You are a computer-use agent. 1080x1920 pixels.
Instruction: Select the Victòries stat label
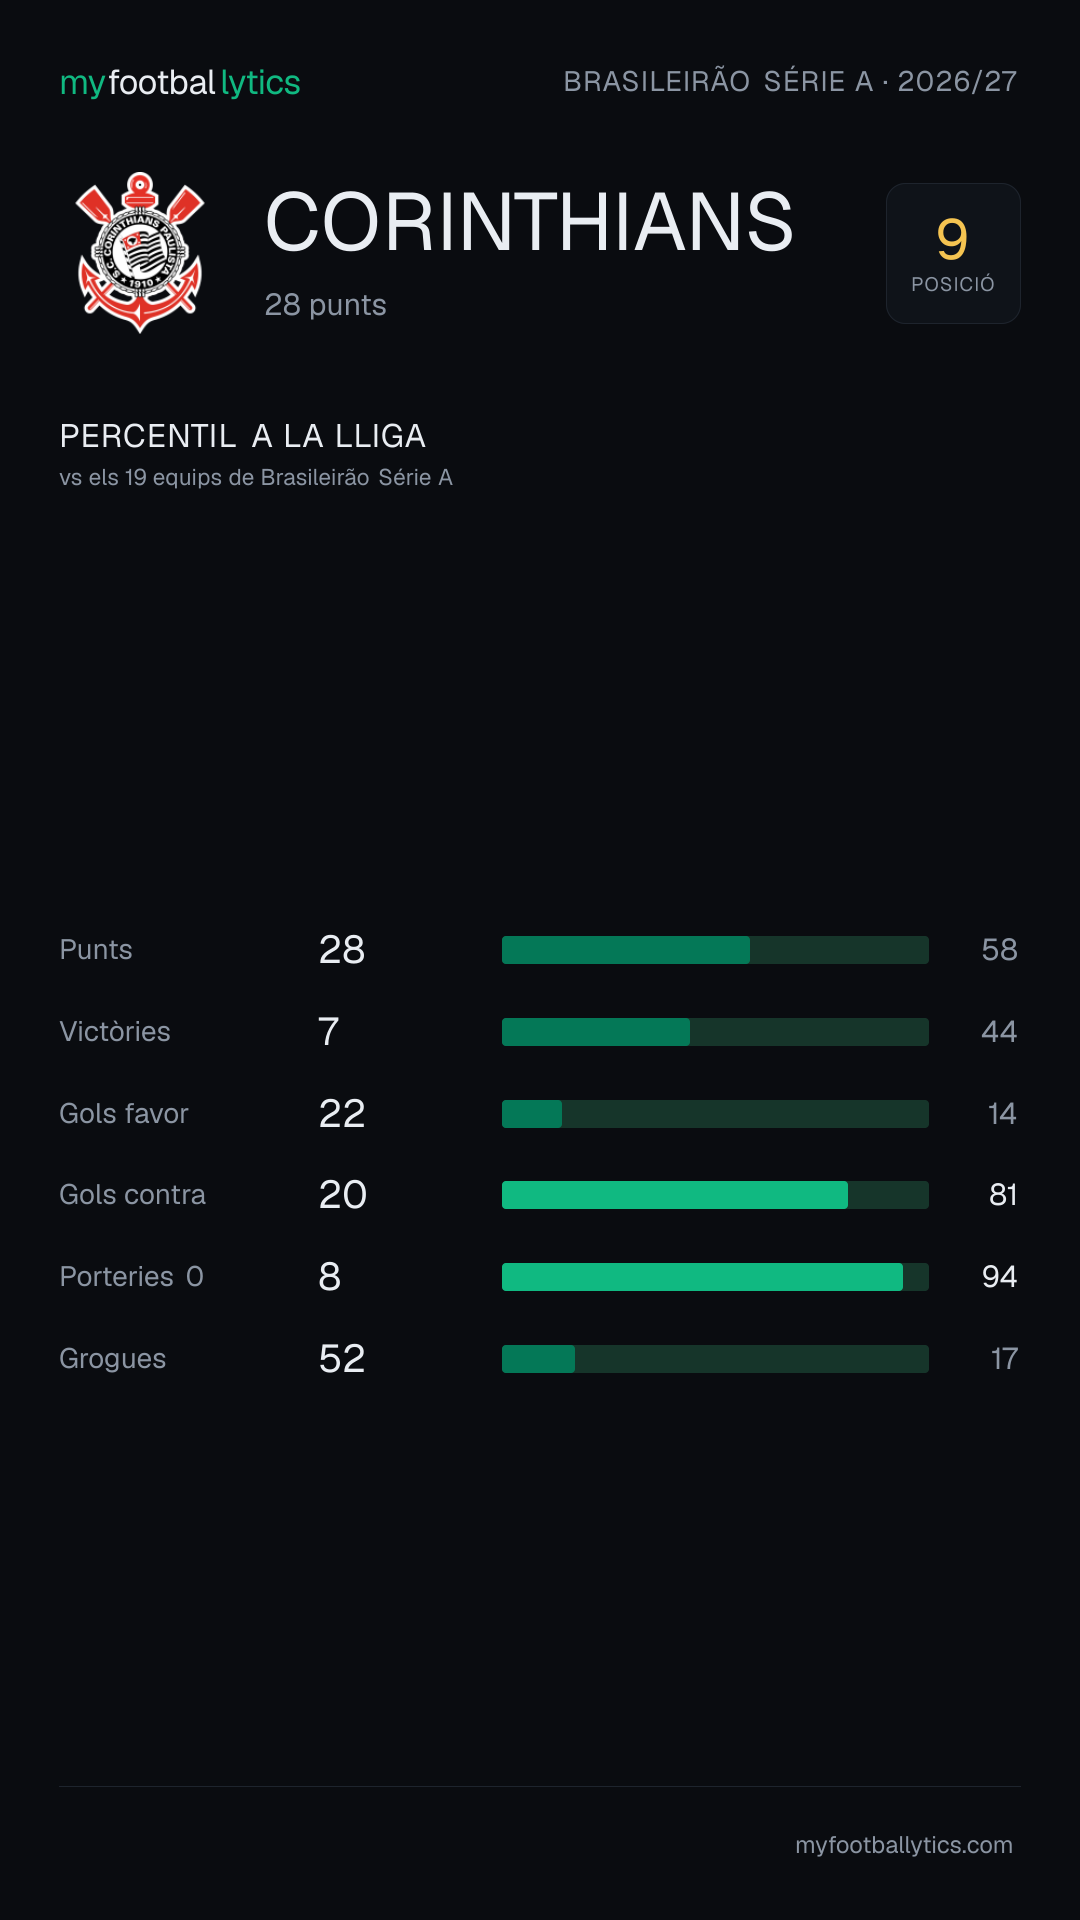115,1032
